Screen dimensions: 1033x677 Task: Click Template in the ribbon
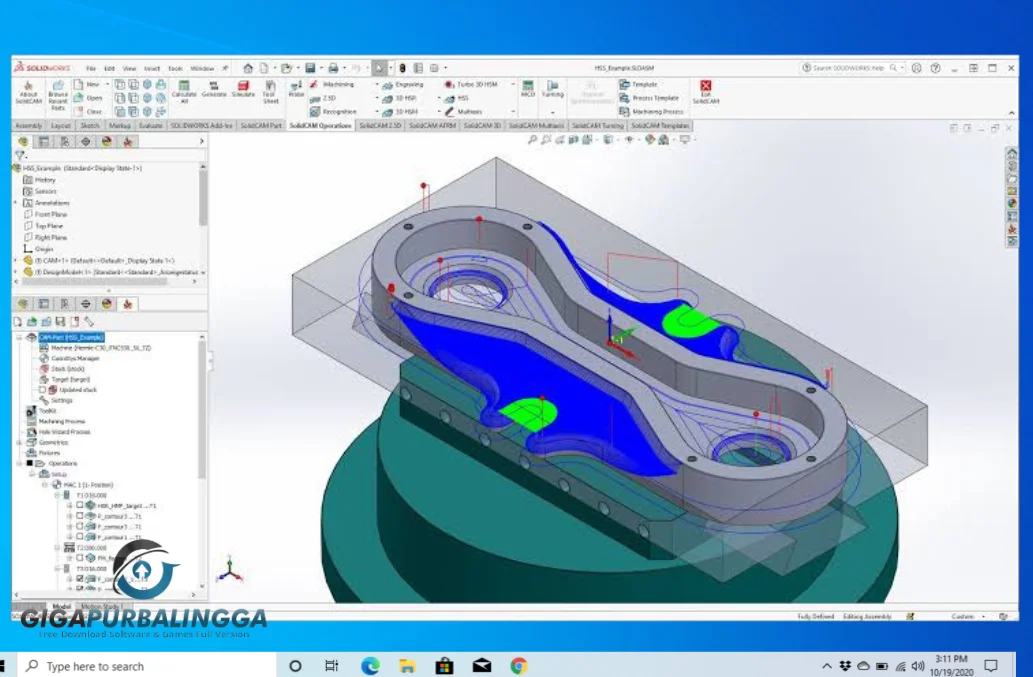(x=638, y=85)
